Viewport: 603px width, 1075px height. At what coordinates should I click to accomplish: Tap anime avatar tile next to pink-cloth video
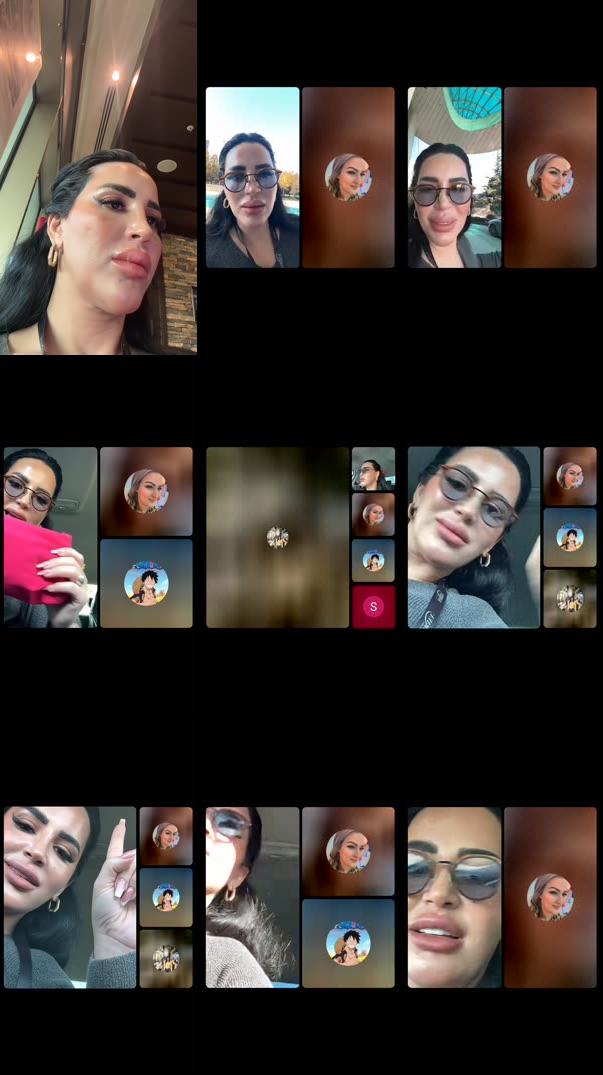(x=146, y=583)
